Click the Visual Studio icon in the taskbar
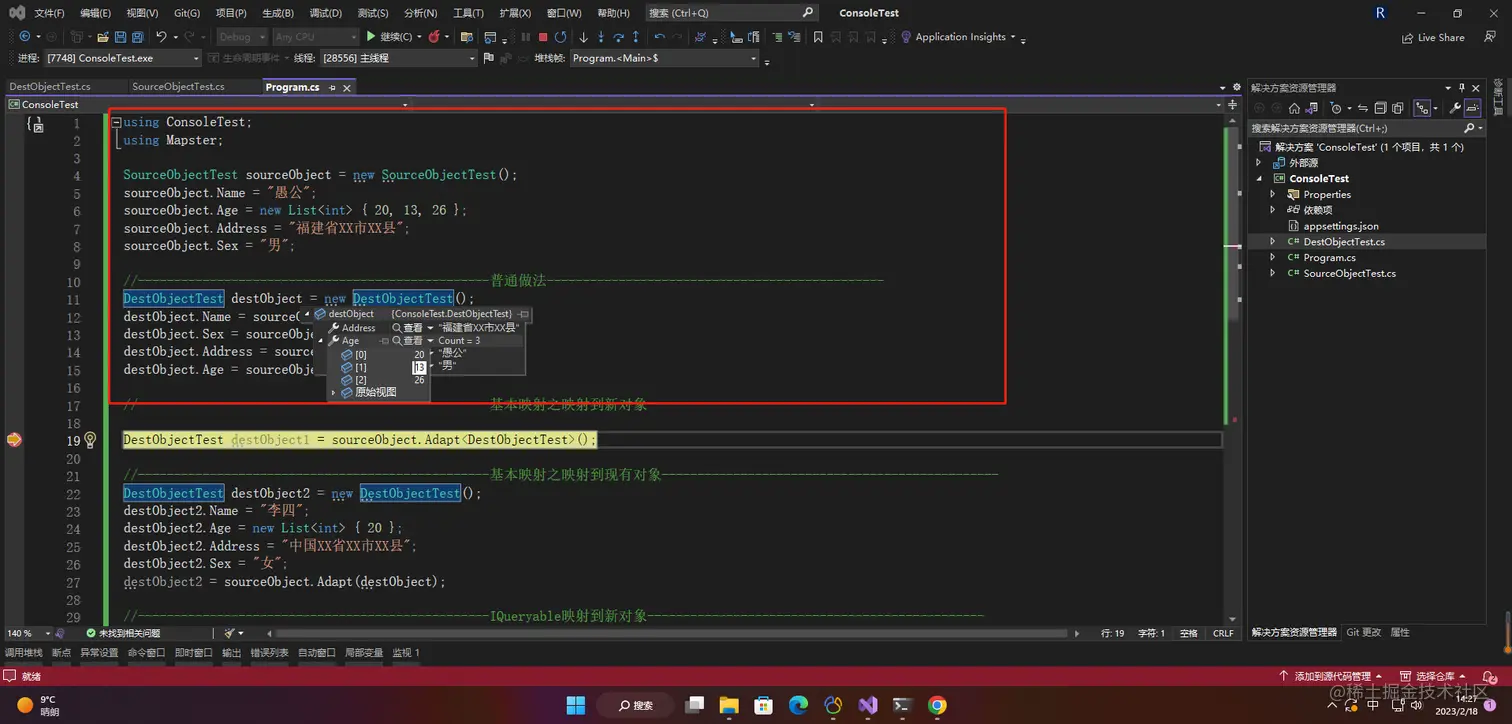Viewport: 1512px width, 724px height. (867, 705)
